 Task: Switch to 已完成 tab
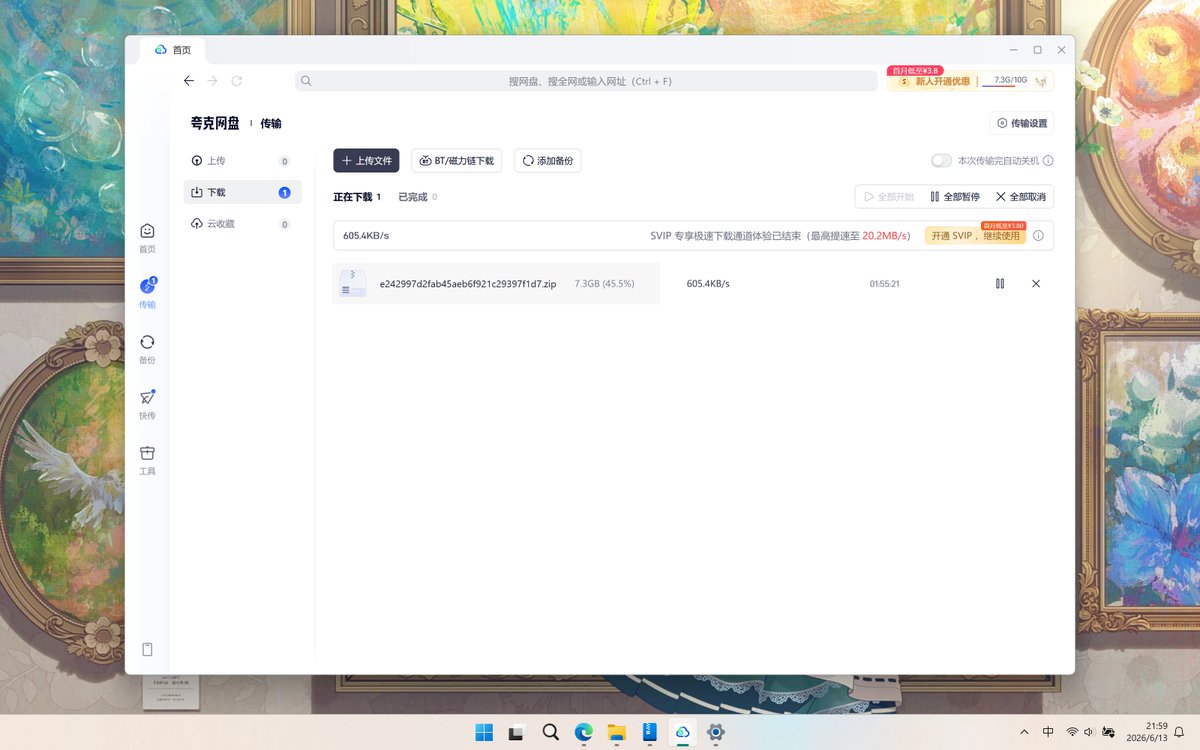[417, 198]
